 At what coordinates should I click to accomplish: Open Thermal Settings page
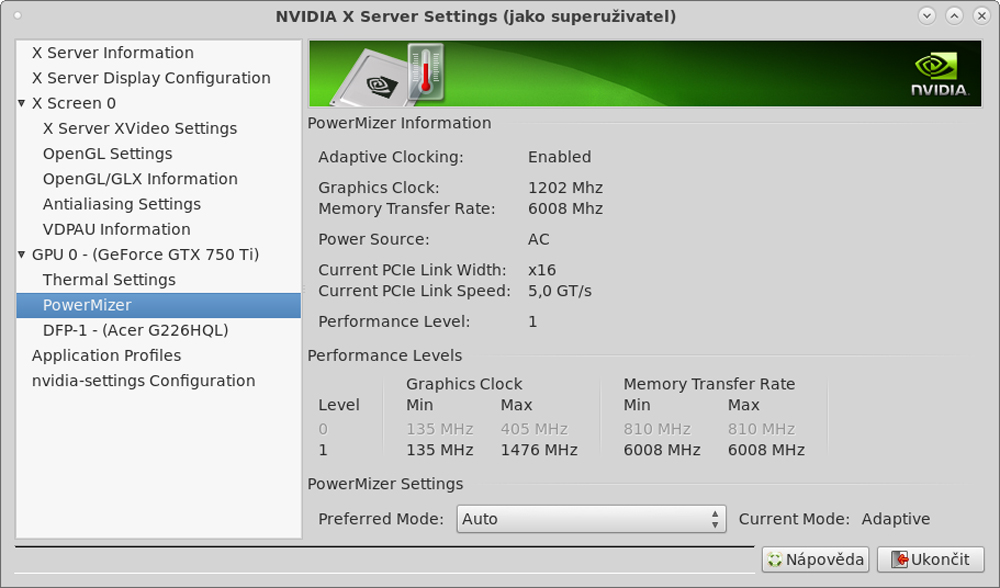point(109,280)
